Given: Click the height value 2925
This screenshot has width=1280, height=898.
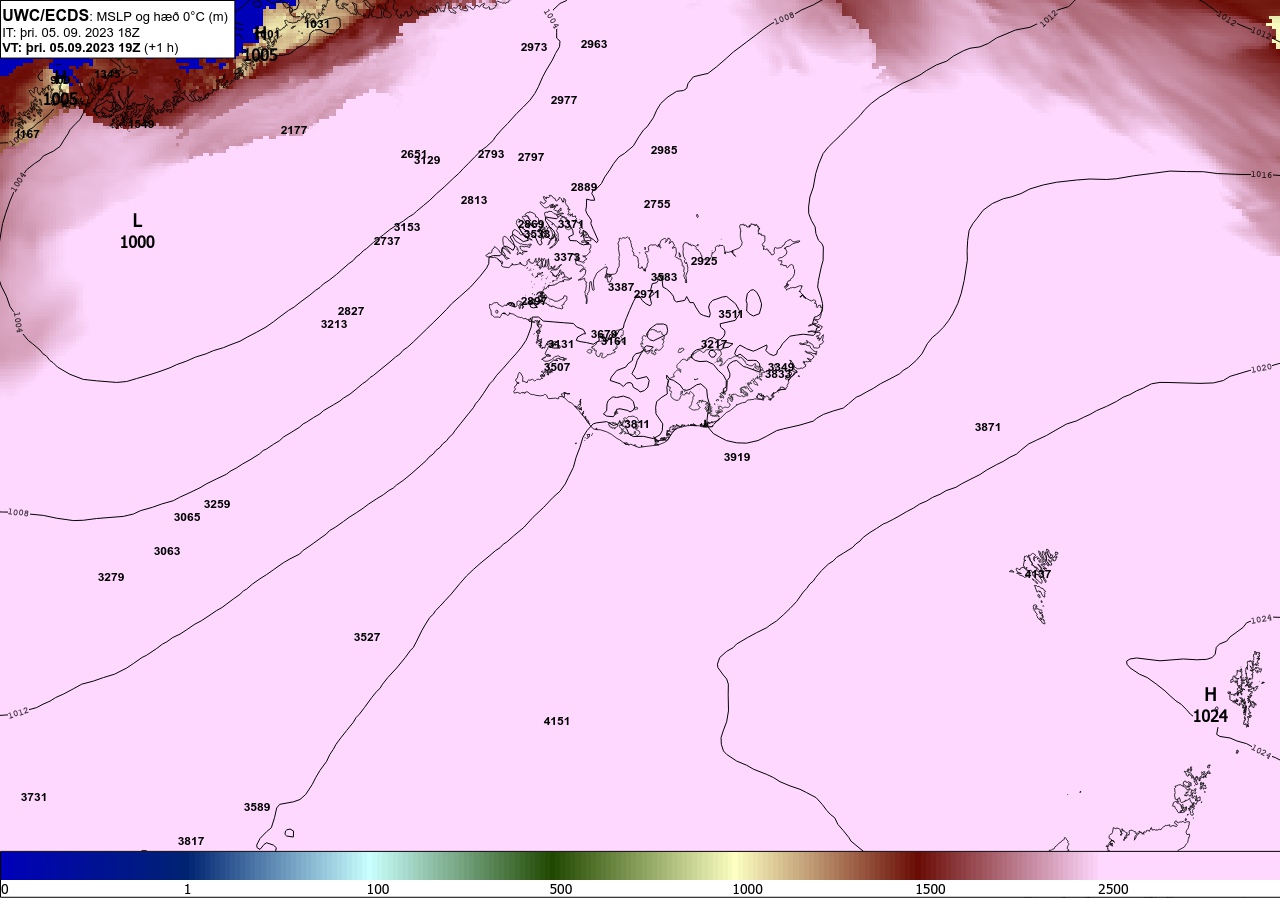Looking at the screenshot, I should pos(704,261).
